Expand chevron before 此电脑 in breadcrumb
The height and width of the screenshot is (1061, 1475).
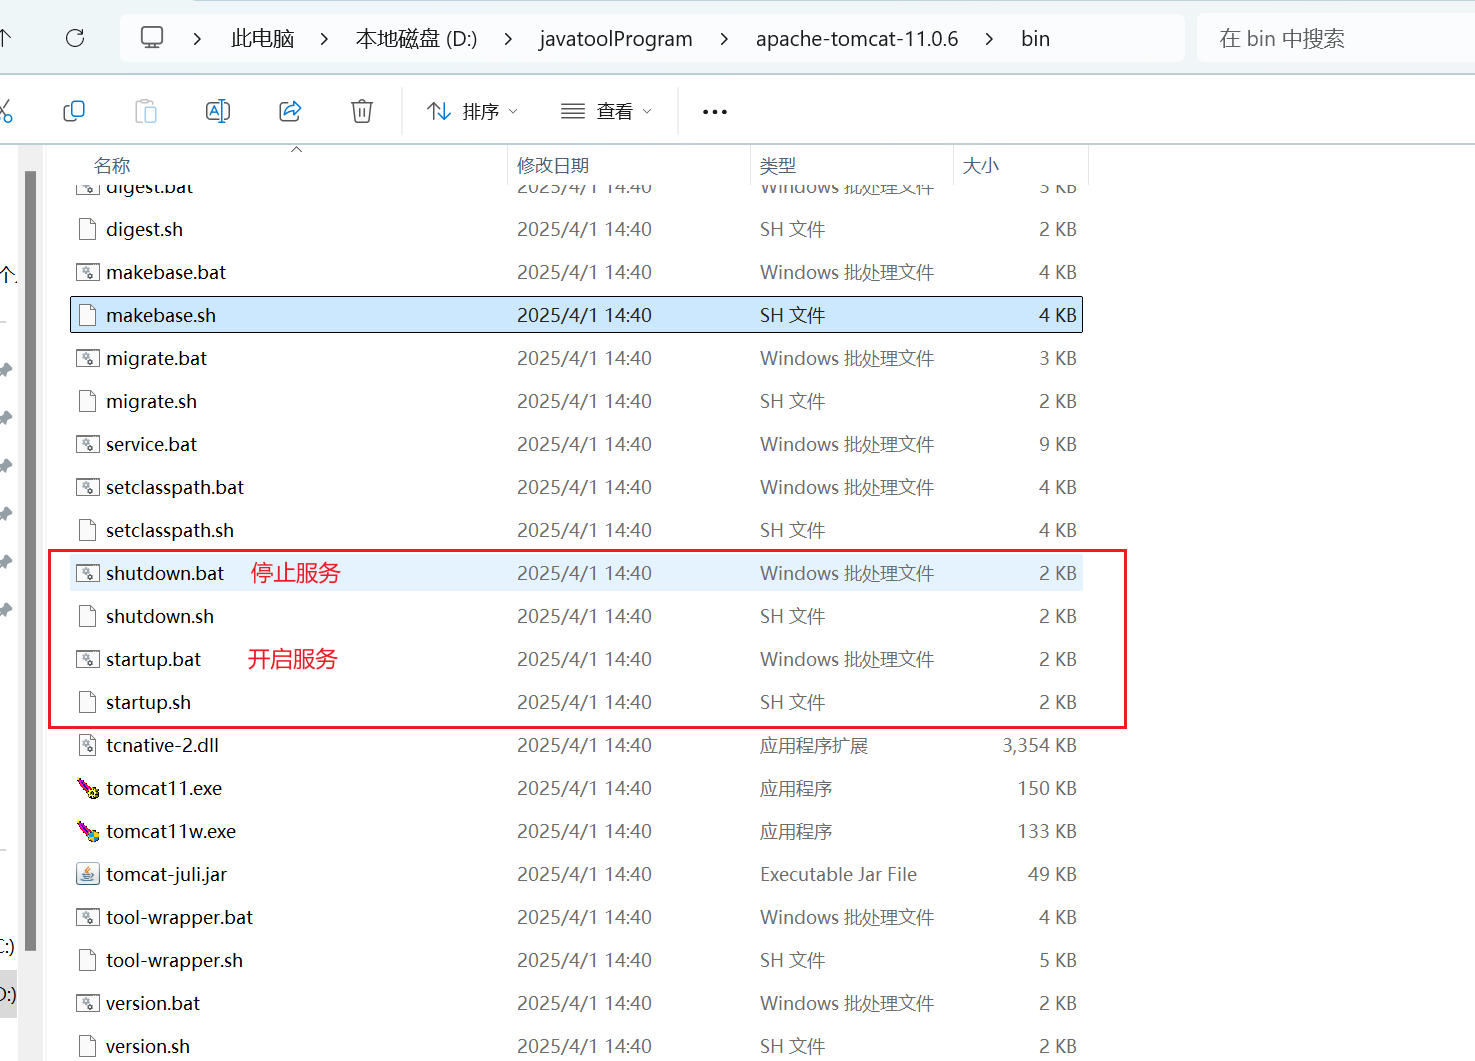[197, 39]
